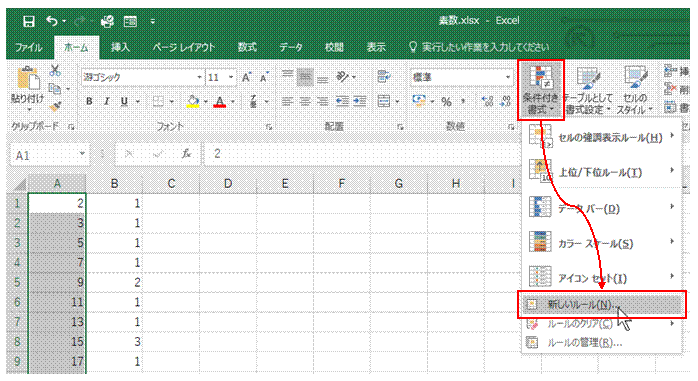Viewport: 698px width, 381px height.
Task: Click the テーブルとして書式設定 button
Action: [x=588, y=89]
